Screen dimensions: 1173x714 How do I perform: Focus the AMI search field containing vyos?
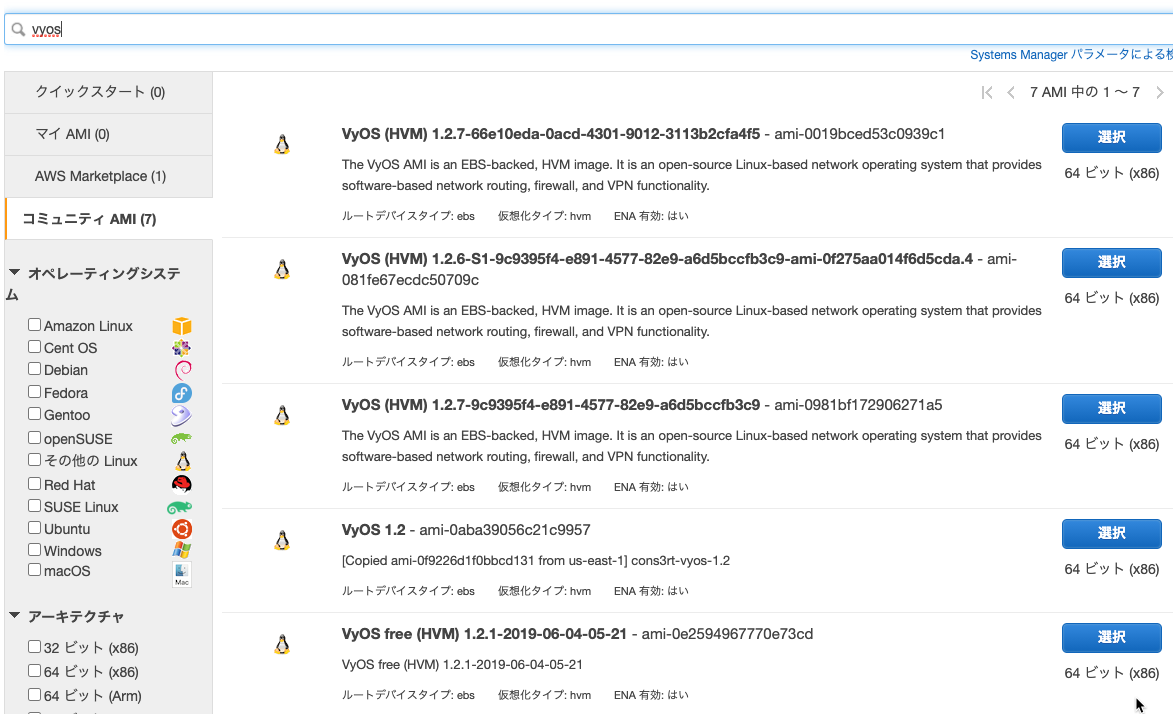click(x=589, y=30)
